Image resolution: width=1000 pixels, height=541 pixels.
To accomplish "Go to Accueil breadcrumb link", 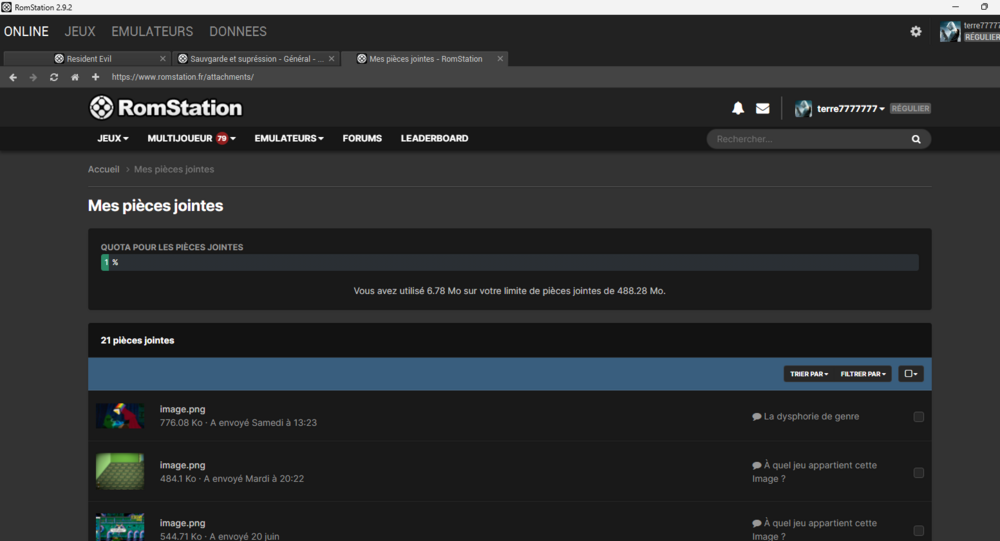I will tap(103, 169).
